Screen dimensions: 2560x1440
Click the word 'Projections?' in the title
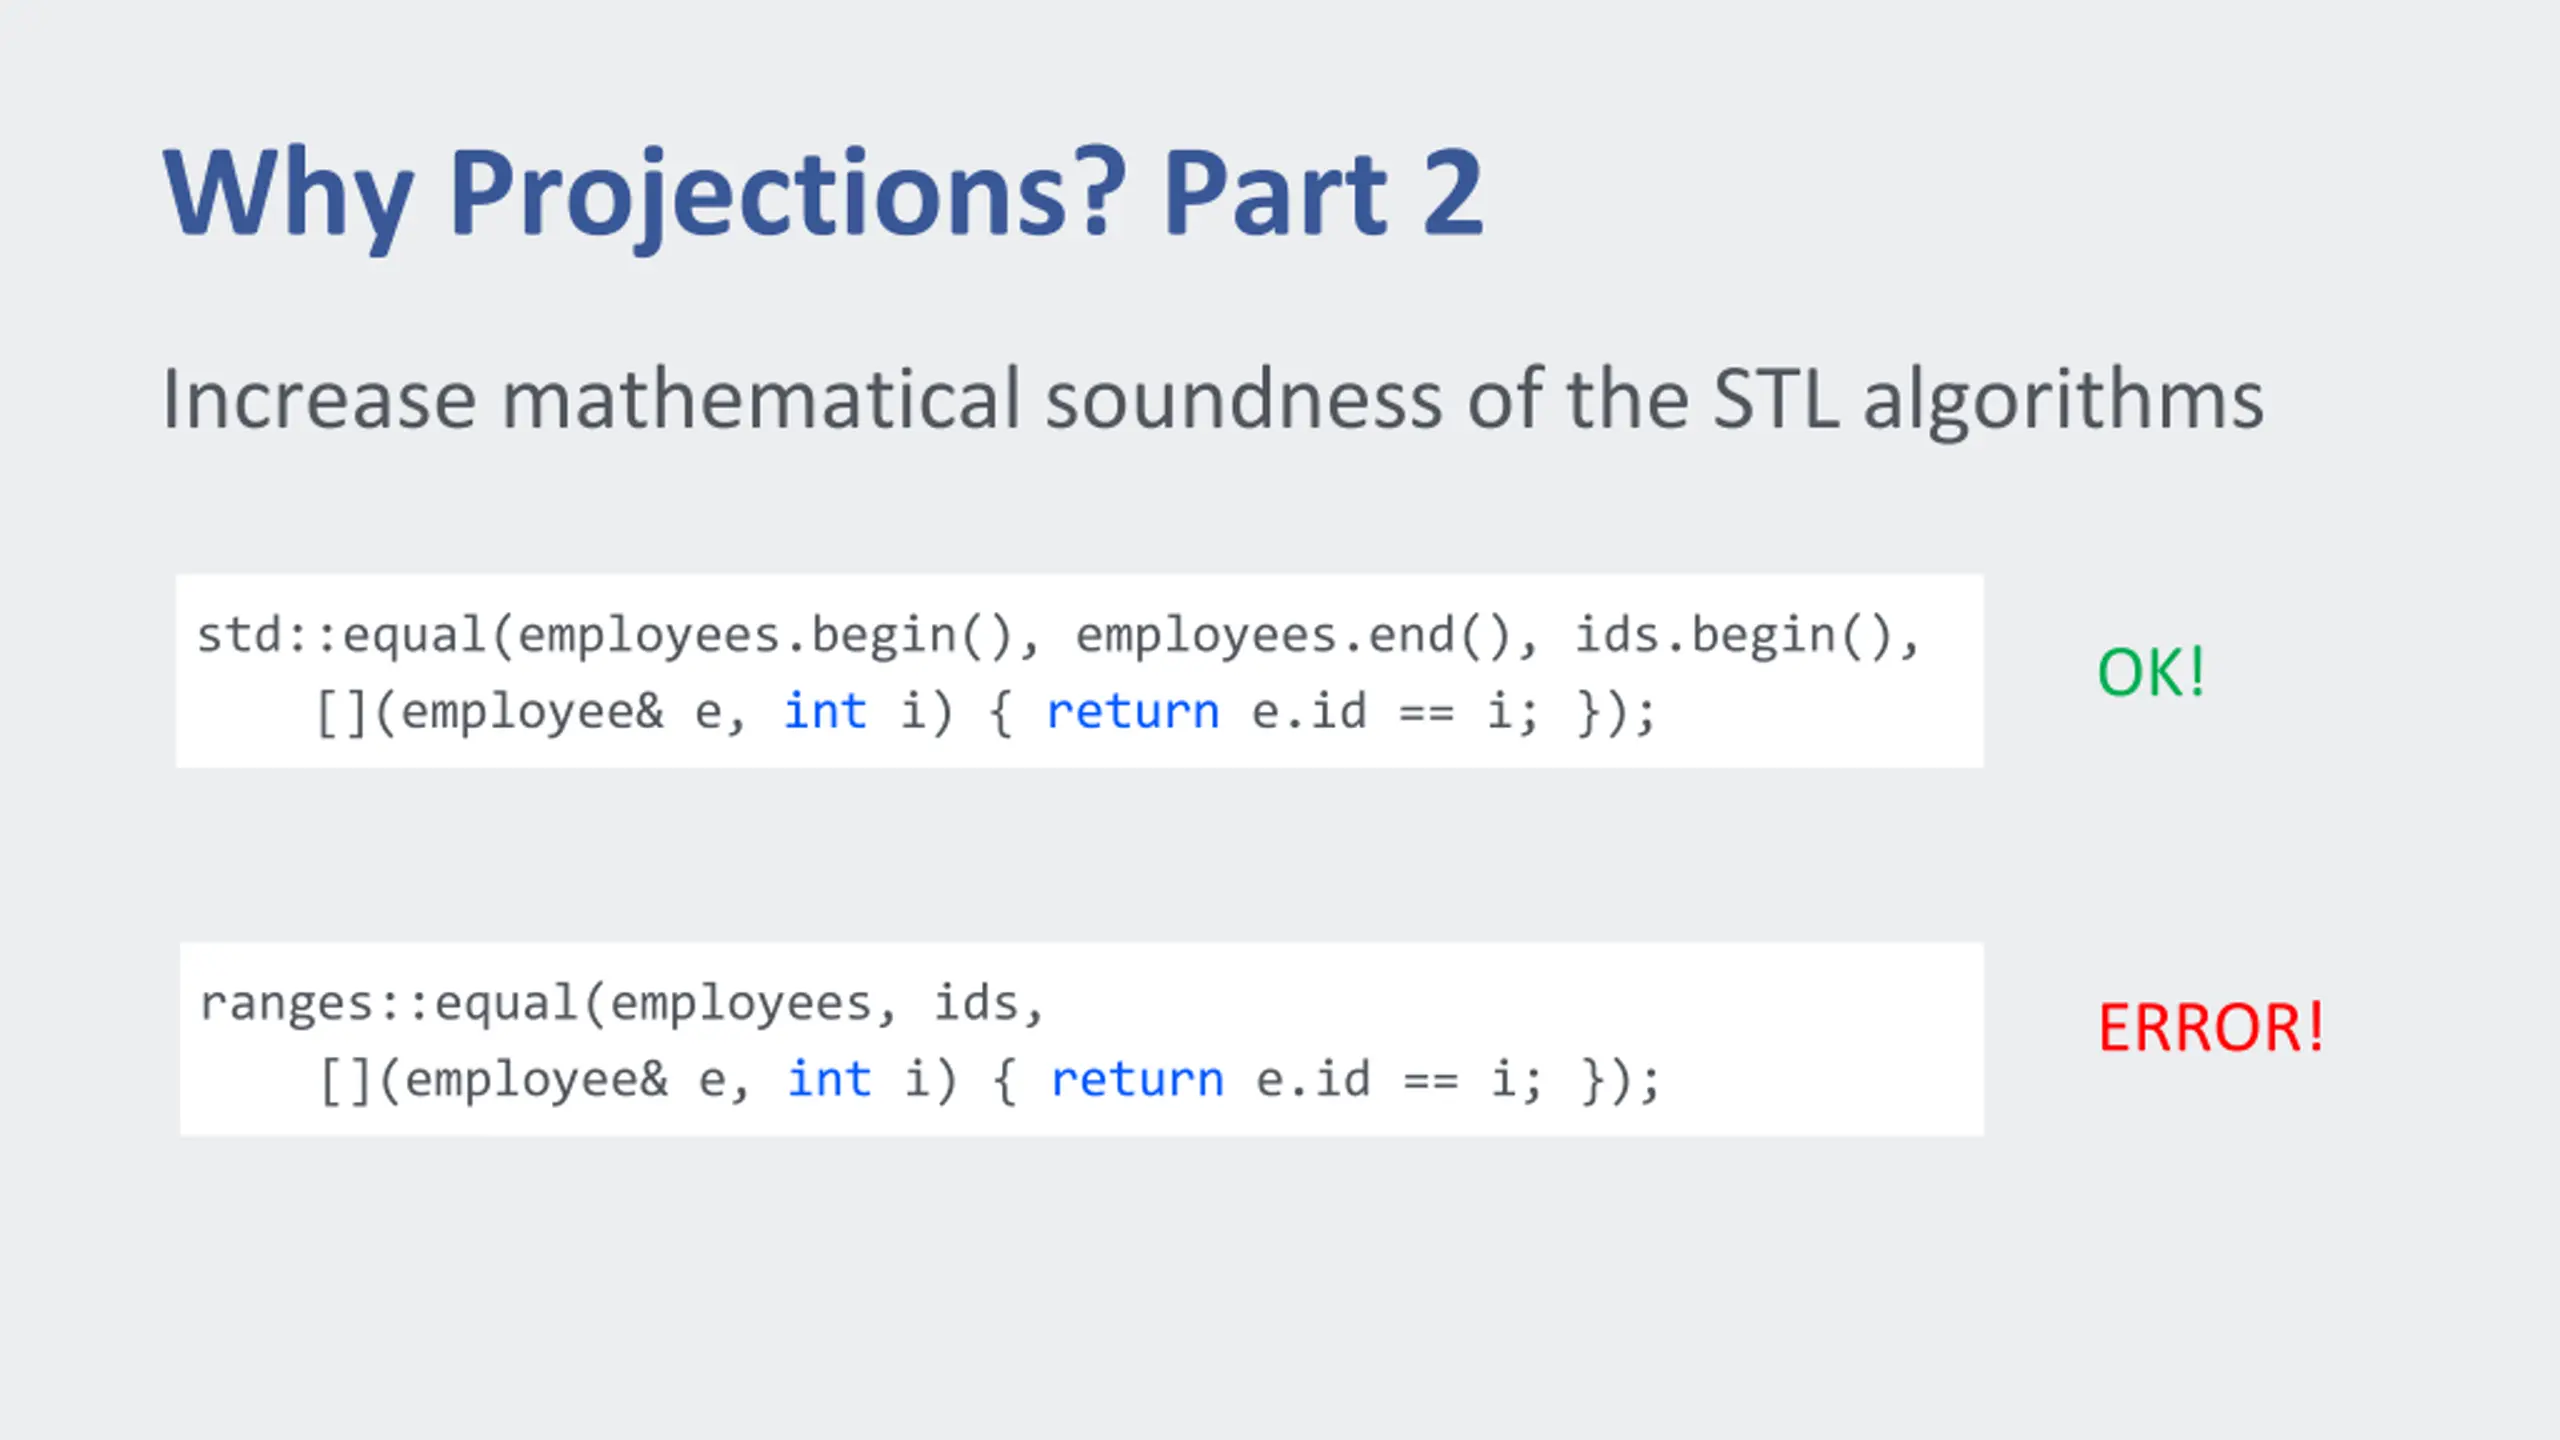(788, 196)
